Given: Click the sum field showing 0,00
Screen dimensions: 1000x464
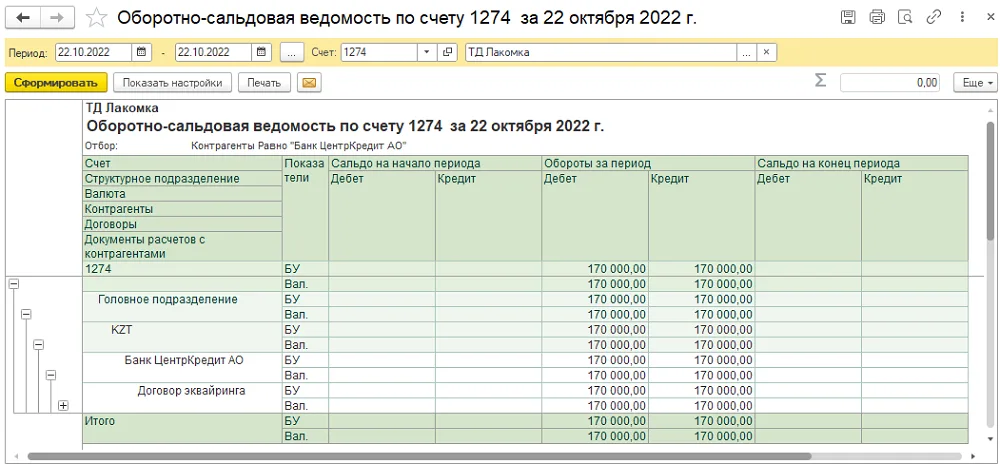Looking at the screenshot, I should (891, 82).
